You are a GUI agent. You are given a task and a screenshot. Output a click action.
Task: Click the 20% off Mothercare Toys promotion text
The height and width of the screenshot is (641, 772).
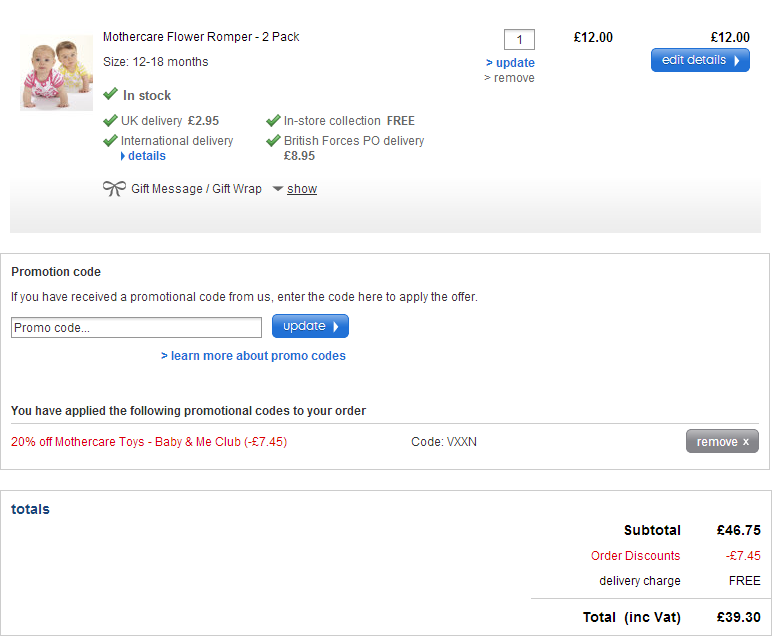click(x=148, y=442)
